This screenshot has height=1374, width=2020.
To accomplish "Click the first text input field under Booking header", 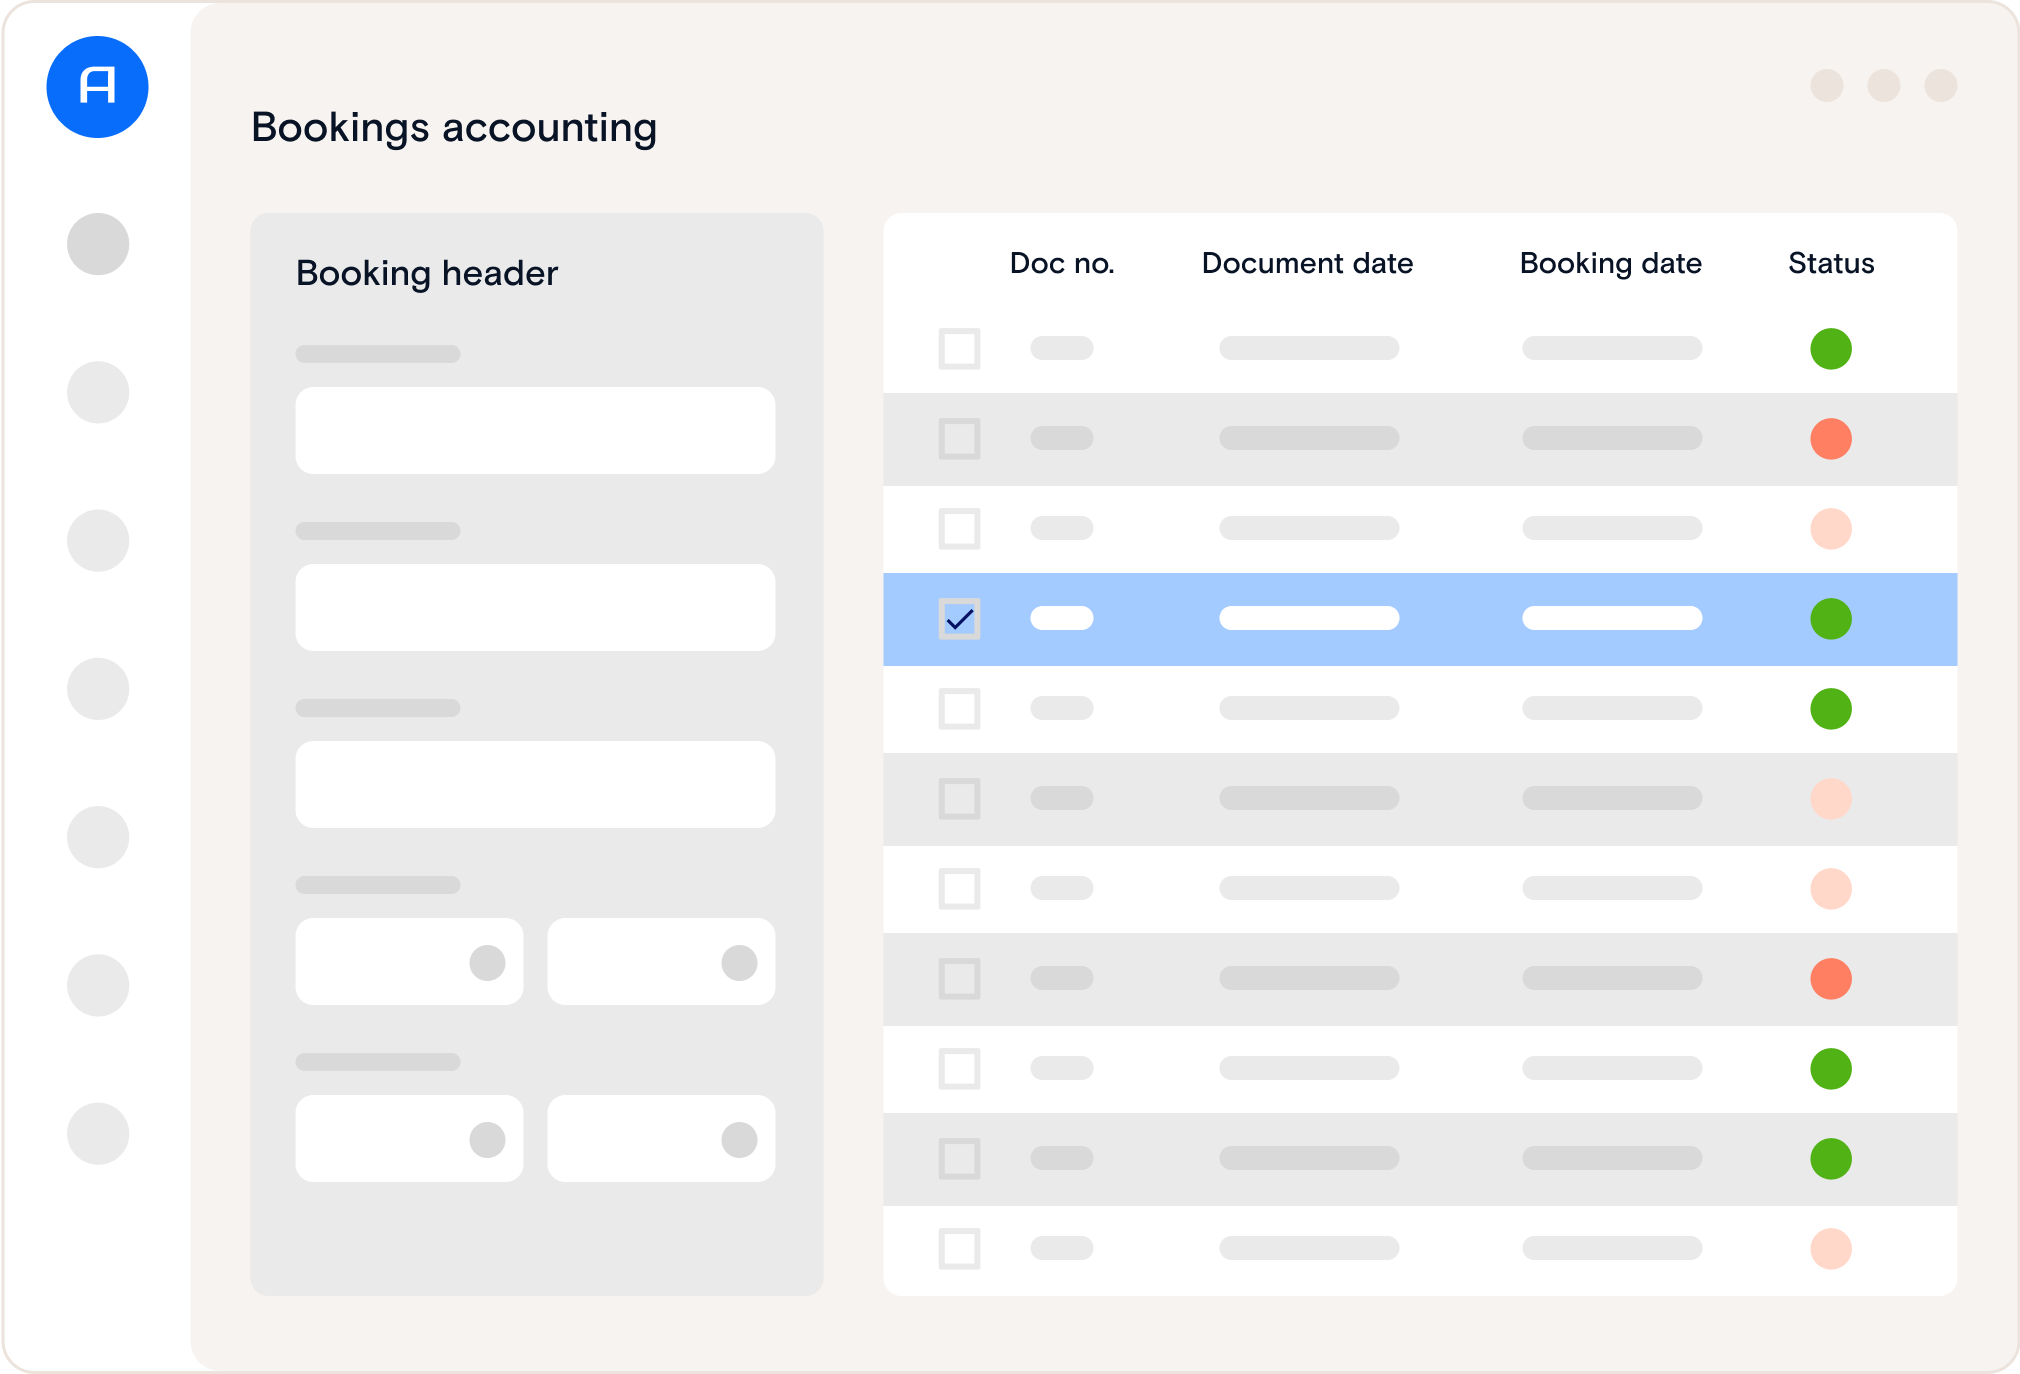I will pyautogui.click(x=534, y=430).
